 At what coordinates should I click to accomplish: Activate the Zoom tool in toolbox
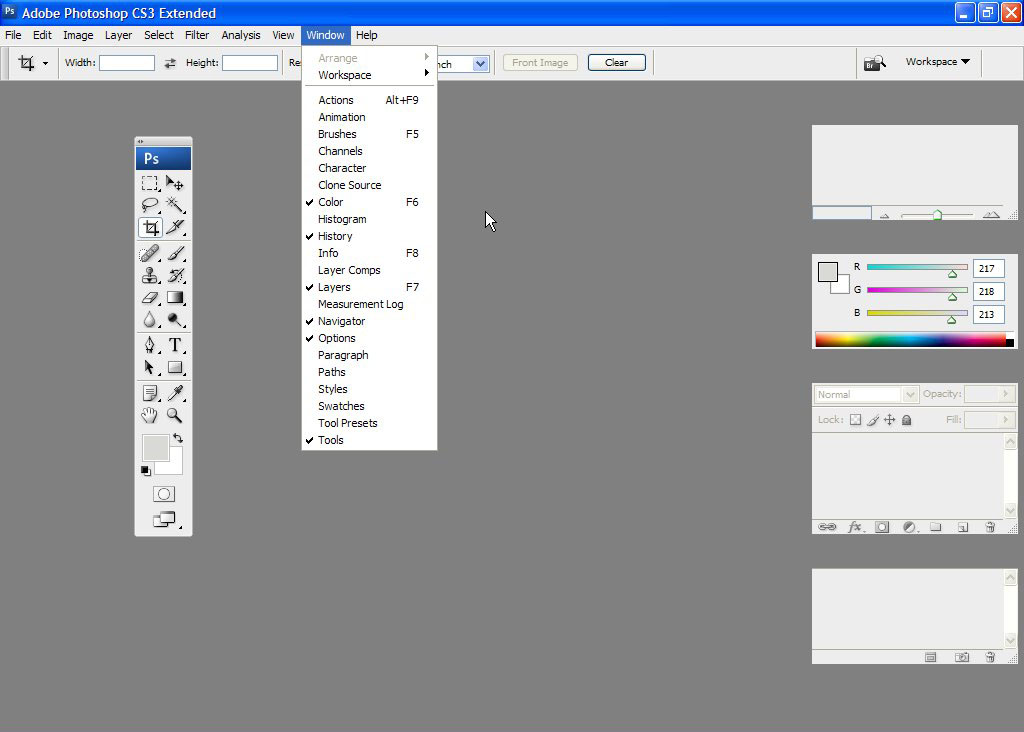tap(175, 415)
